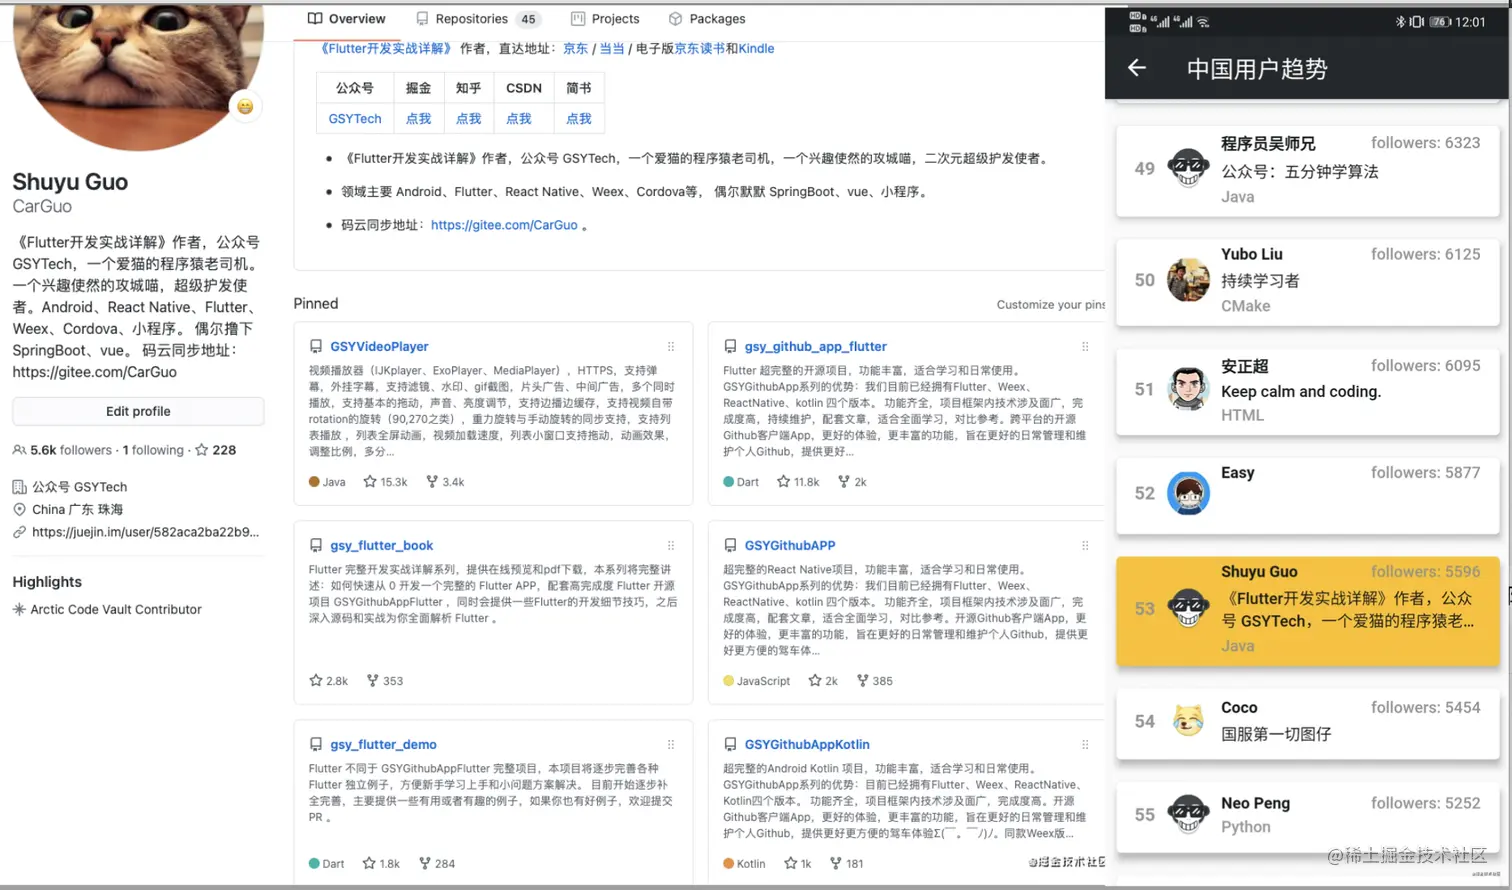The image size is (1512, 890).
Task: Click the drag handle on gsy_flutter_book card
Action: pos(671,545)
